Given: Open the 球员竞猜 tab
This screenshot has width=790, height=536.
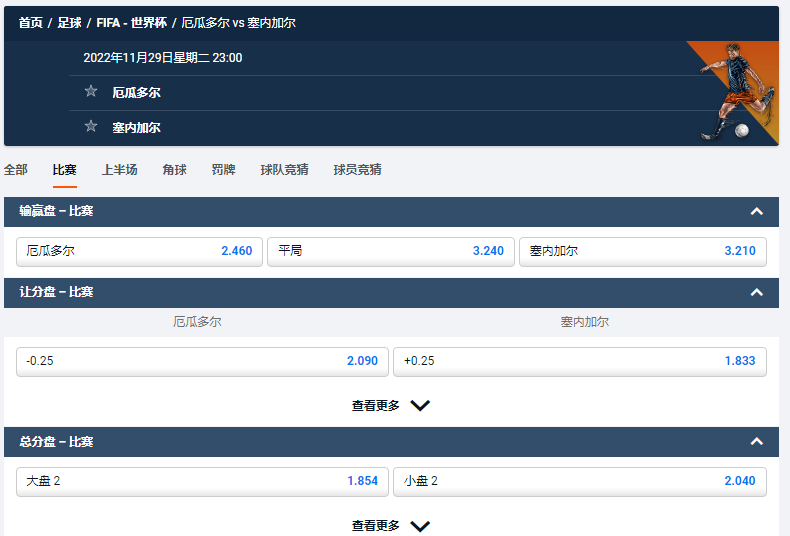Looking at the screenshot, I should [357, 170].
